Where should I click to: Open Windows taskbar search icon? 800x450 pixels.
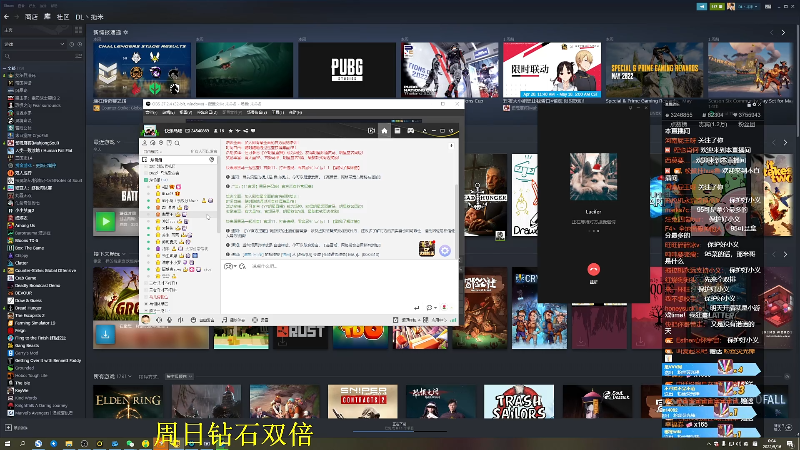(x=22, y=444)
